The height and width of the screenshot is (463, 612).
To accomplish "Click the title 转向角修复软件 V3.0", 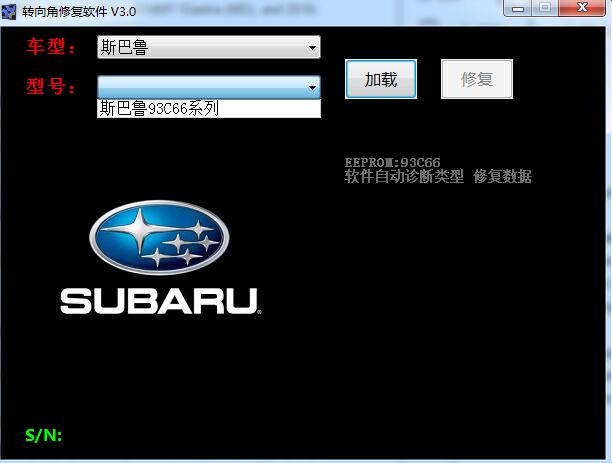I will click(x=79, y=12).
